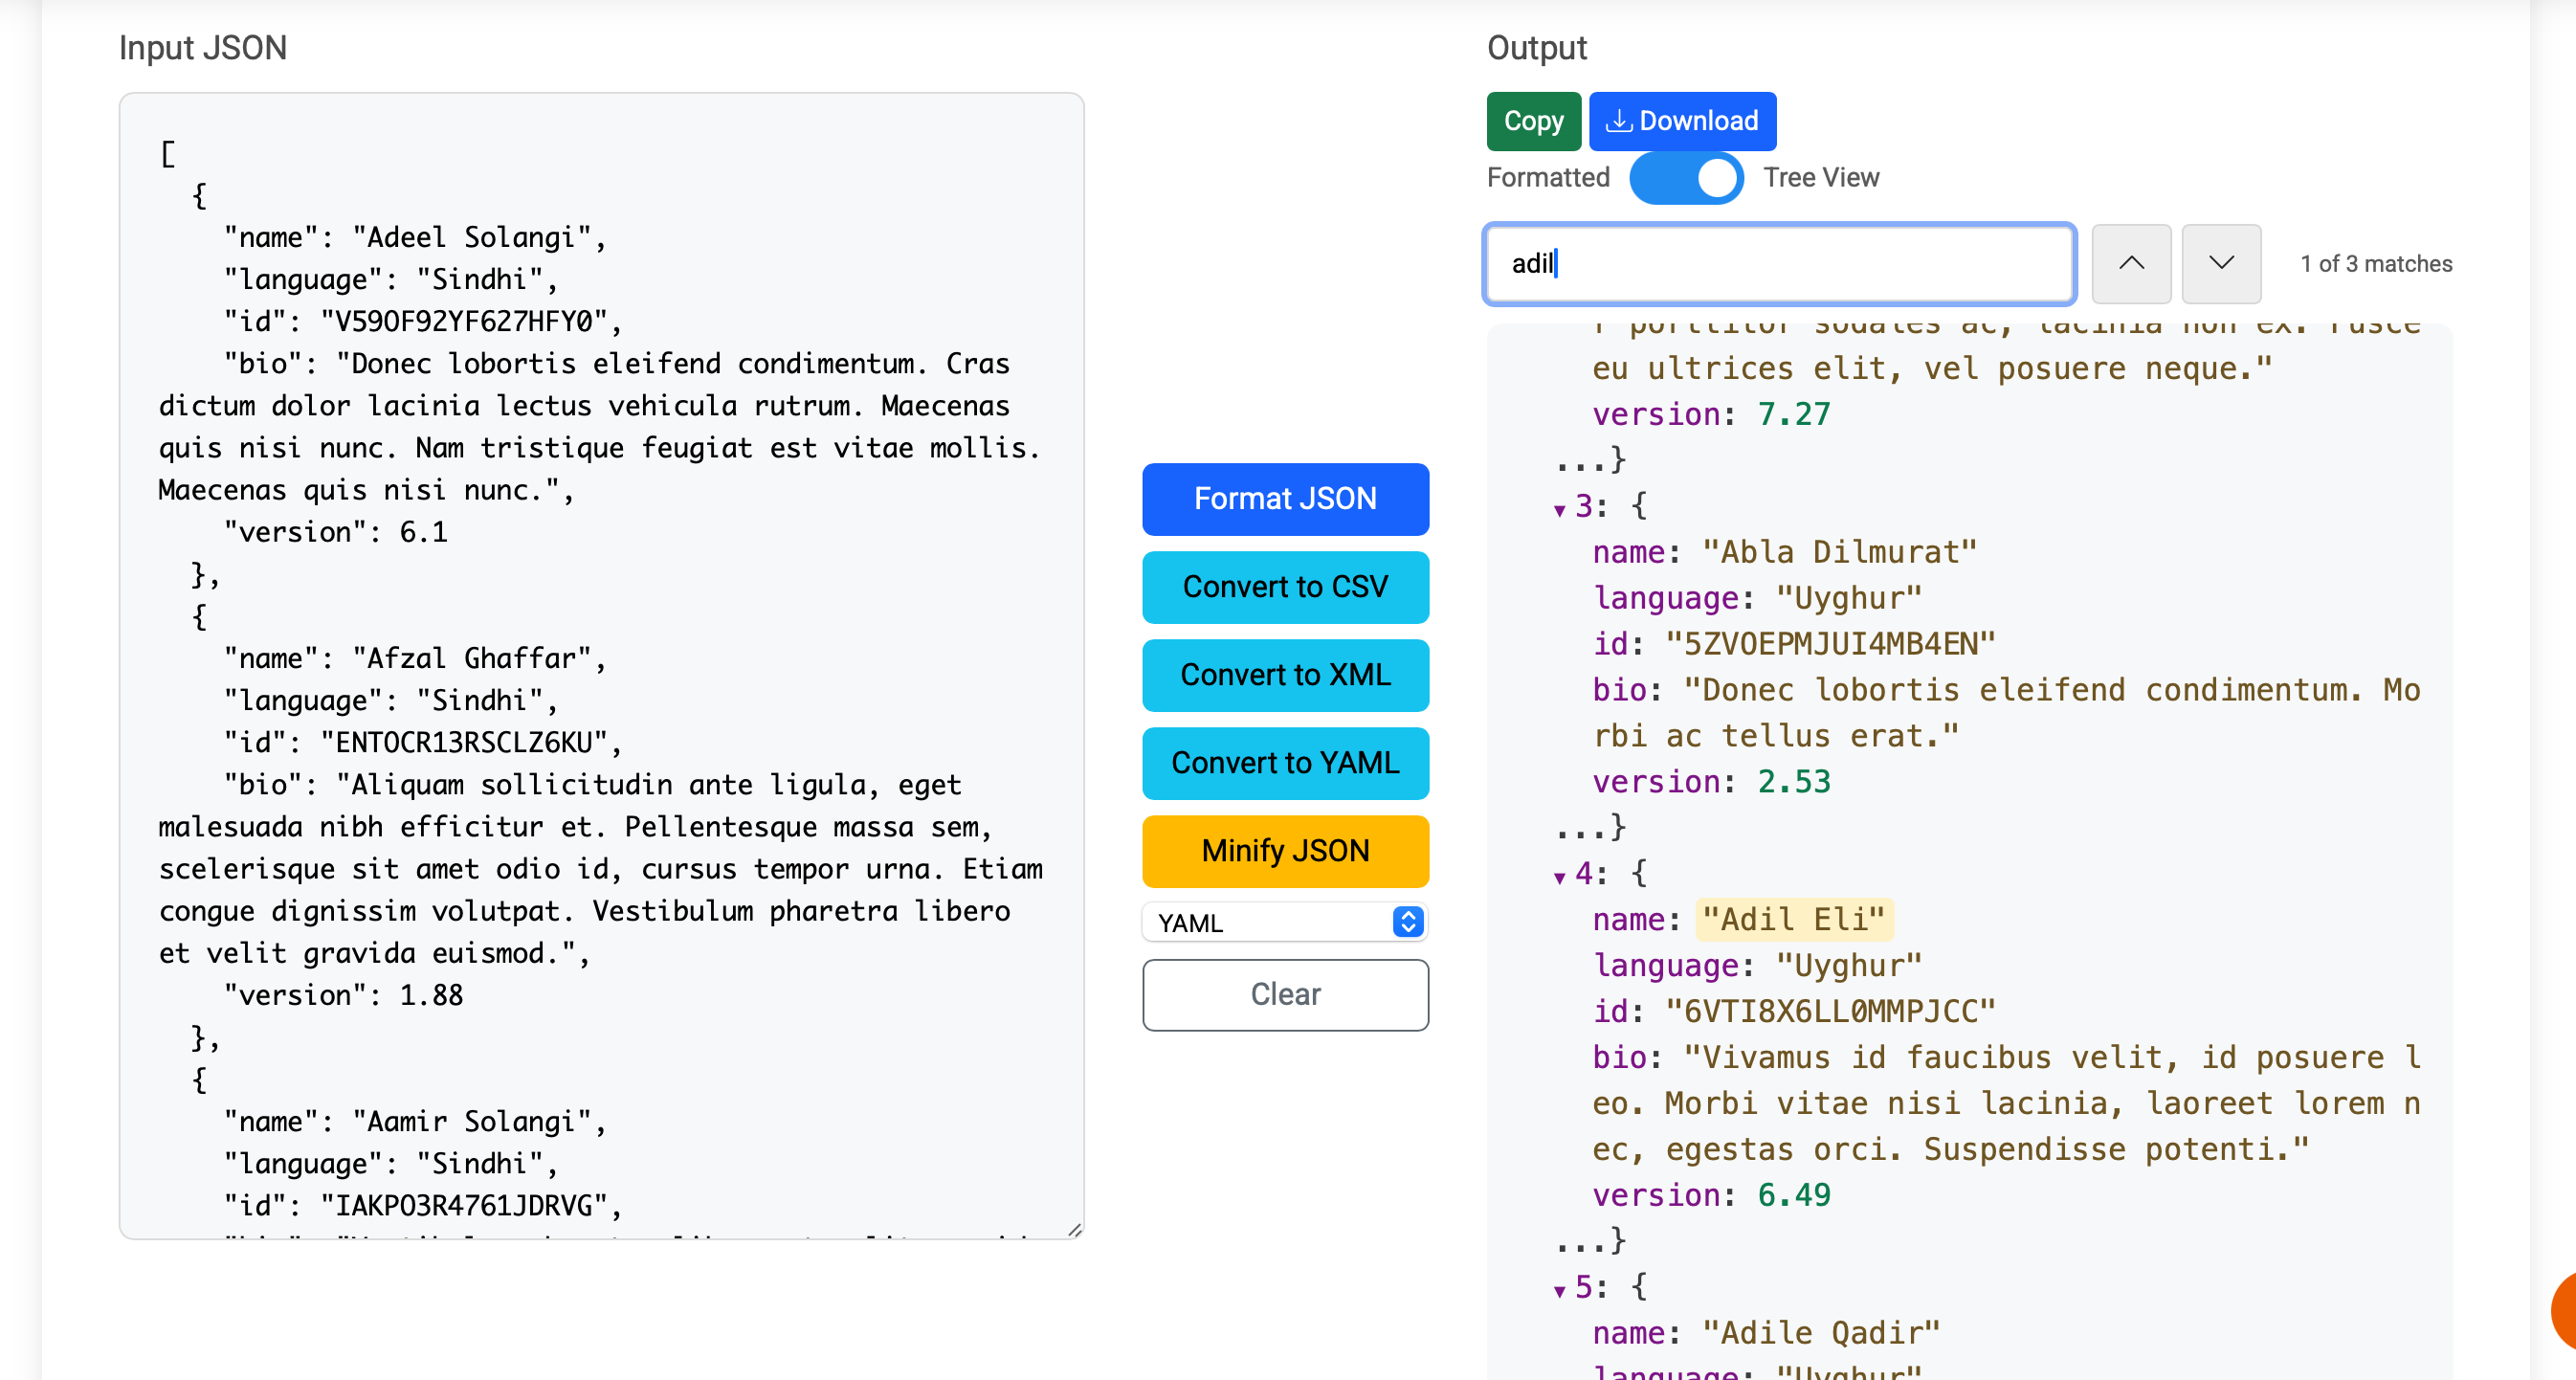The image size is (2576, 1380).
Task: Click the id "V59OF92YF627HFY0" in the input
Action: (464, 321)
